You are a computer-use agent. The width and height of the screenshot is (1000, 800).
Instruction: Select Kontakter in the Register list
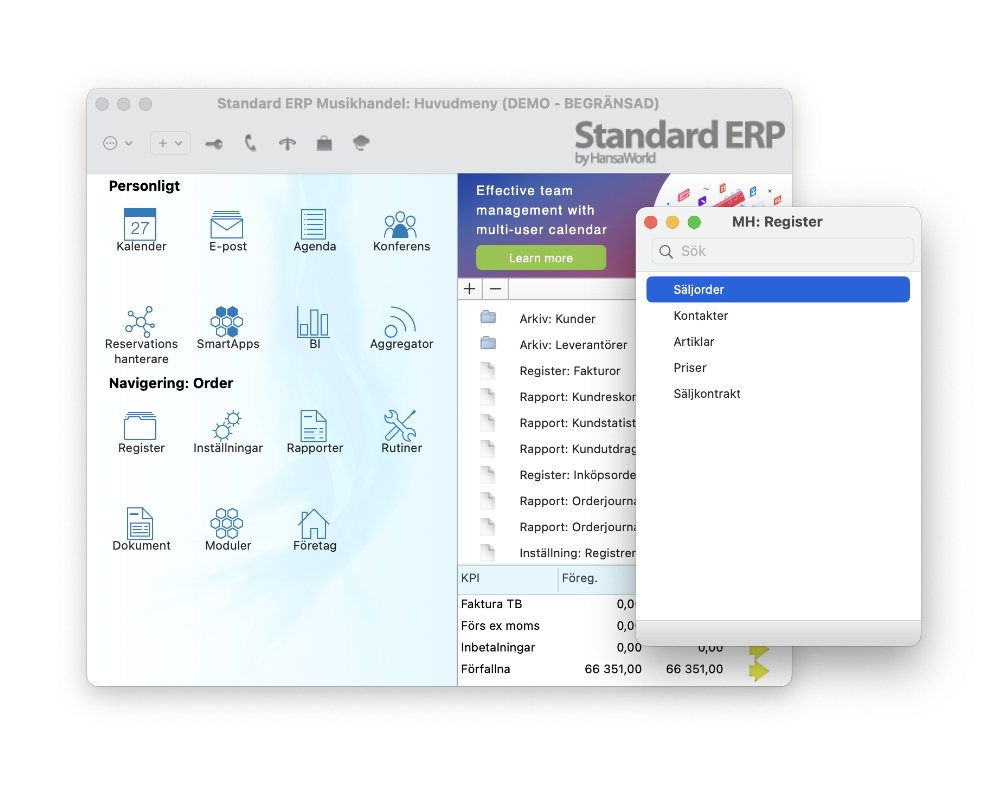[x=777, y=316]
